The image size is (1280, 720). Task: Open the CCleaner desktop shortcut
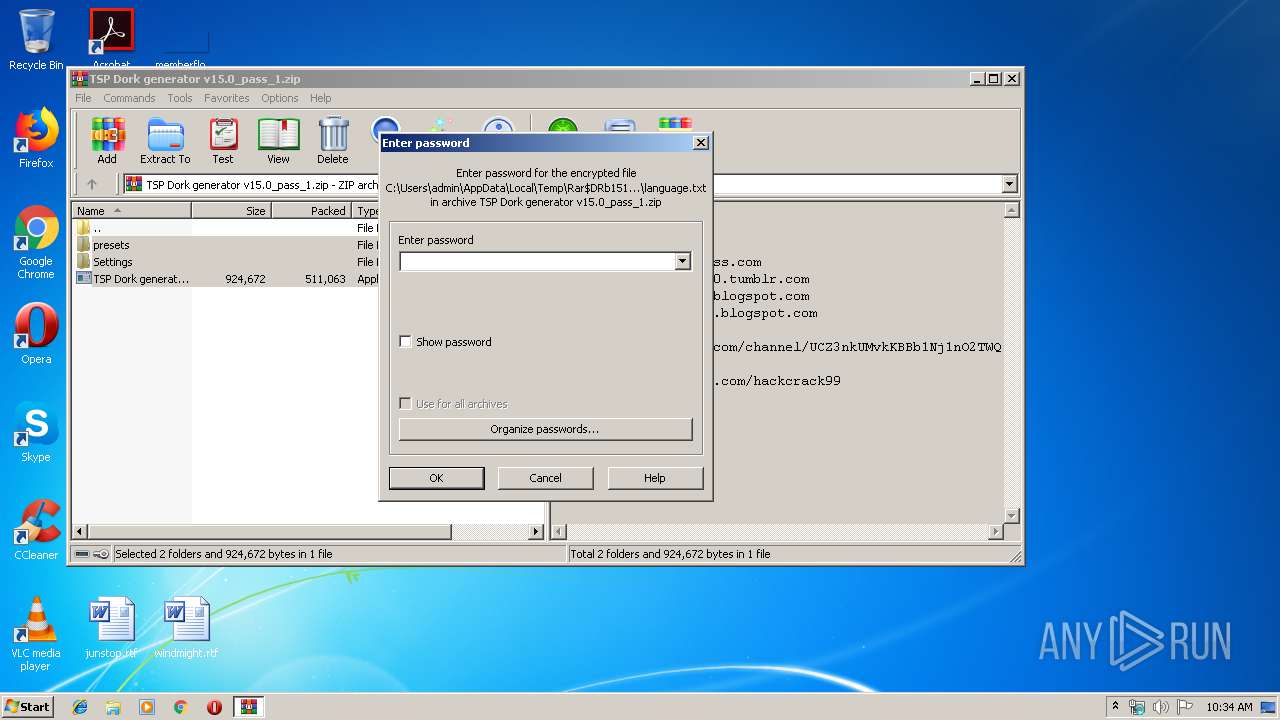tap(36, 530)
